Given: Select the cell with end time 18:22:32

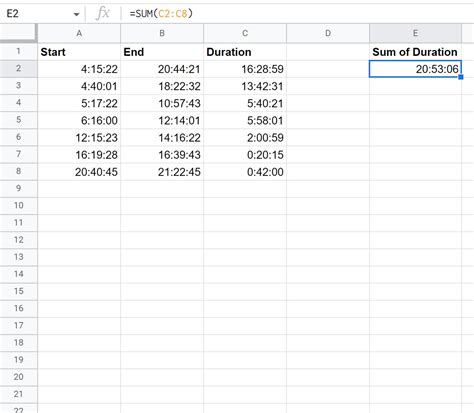Looking at the screenshot, I should [162, 86].
